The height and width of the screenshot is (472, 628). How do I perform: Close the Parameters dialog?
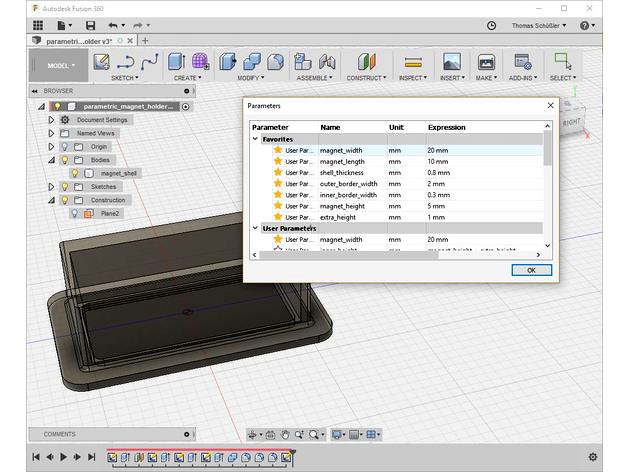pyautogui.click(x=550, y=105)
